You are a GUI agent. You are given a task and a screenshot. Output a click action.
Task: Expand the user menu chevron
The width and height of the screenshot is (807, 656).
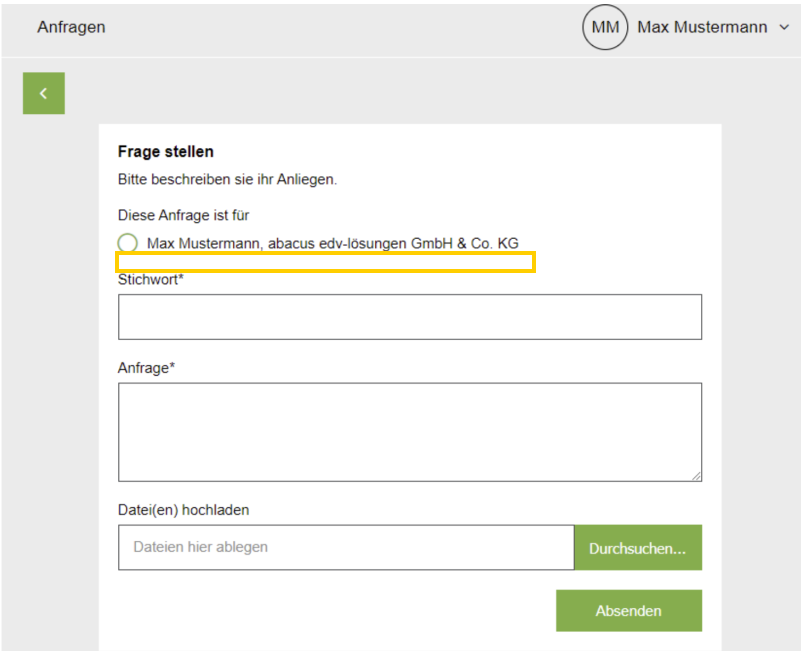coord(784,27)
